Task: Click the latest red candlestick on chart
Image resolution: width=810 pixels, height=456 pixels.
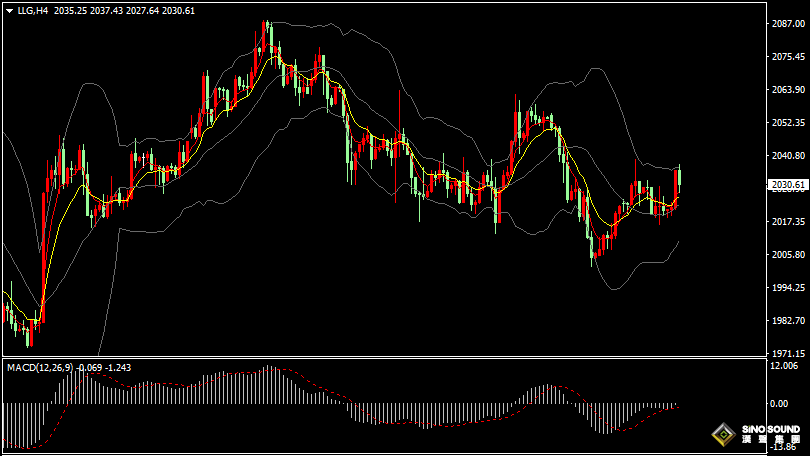Action: tap(678, 184)
